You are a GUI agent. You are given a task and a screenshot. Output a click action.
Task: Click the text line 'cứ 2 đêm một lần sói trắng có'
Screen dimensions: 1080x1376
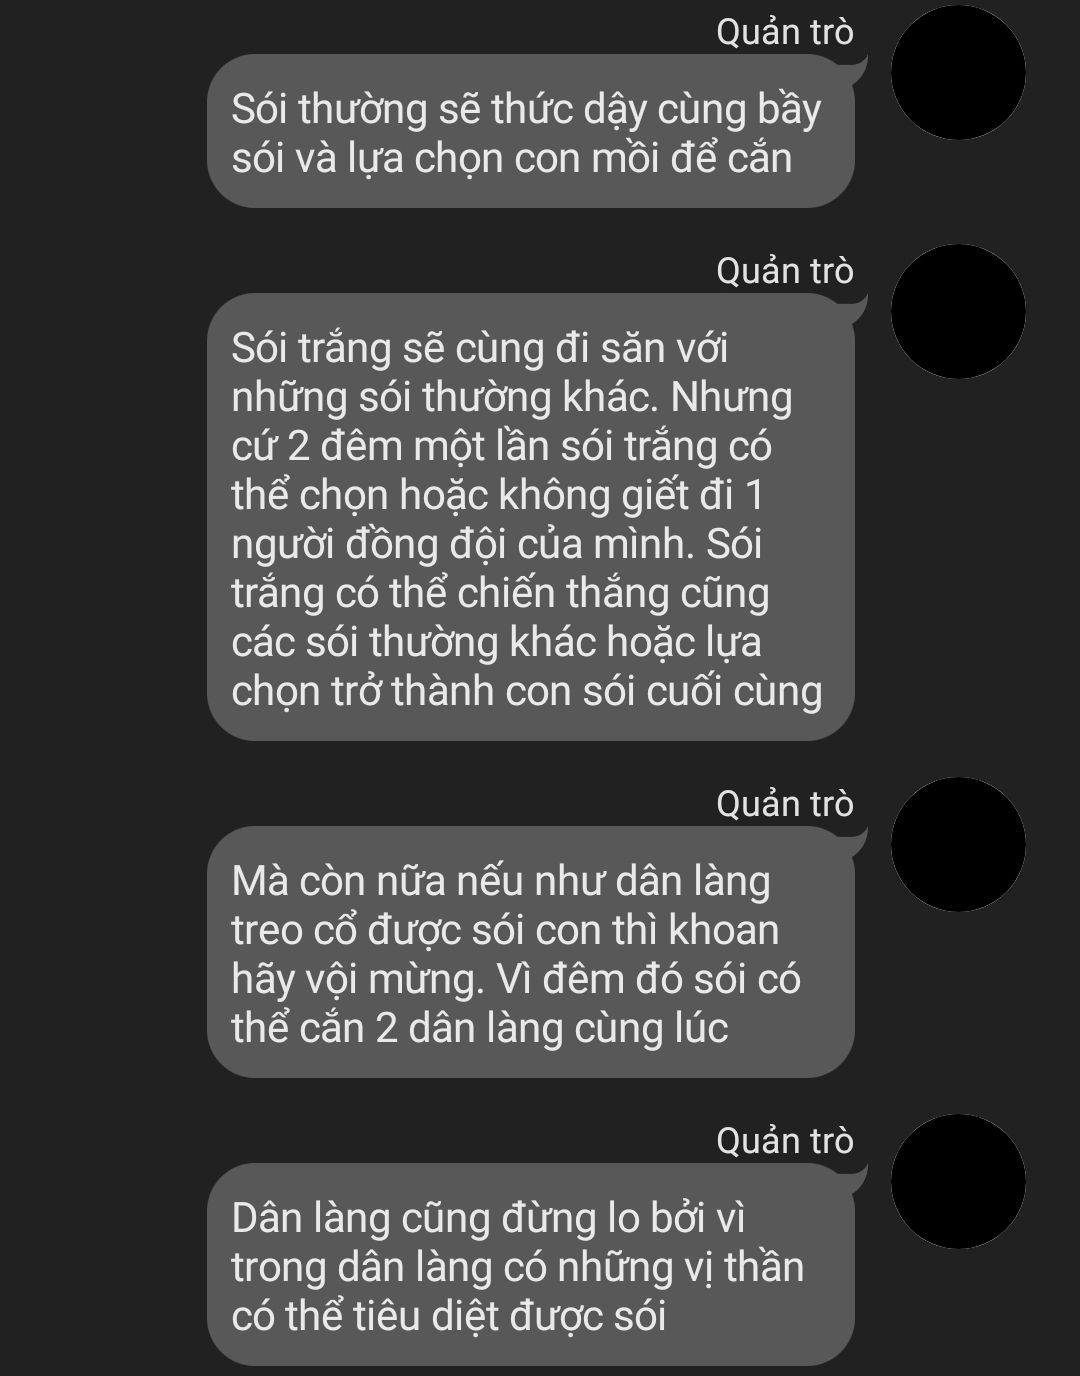pos(502,445)
